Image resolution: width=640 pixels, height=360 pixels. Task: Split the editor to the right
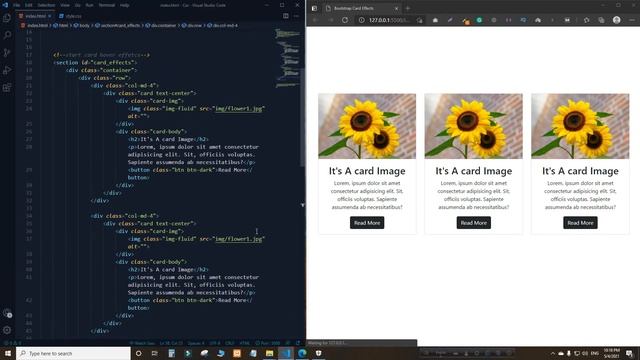(286, 16)
